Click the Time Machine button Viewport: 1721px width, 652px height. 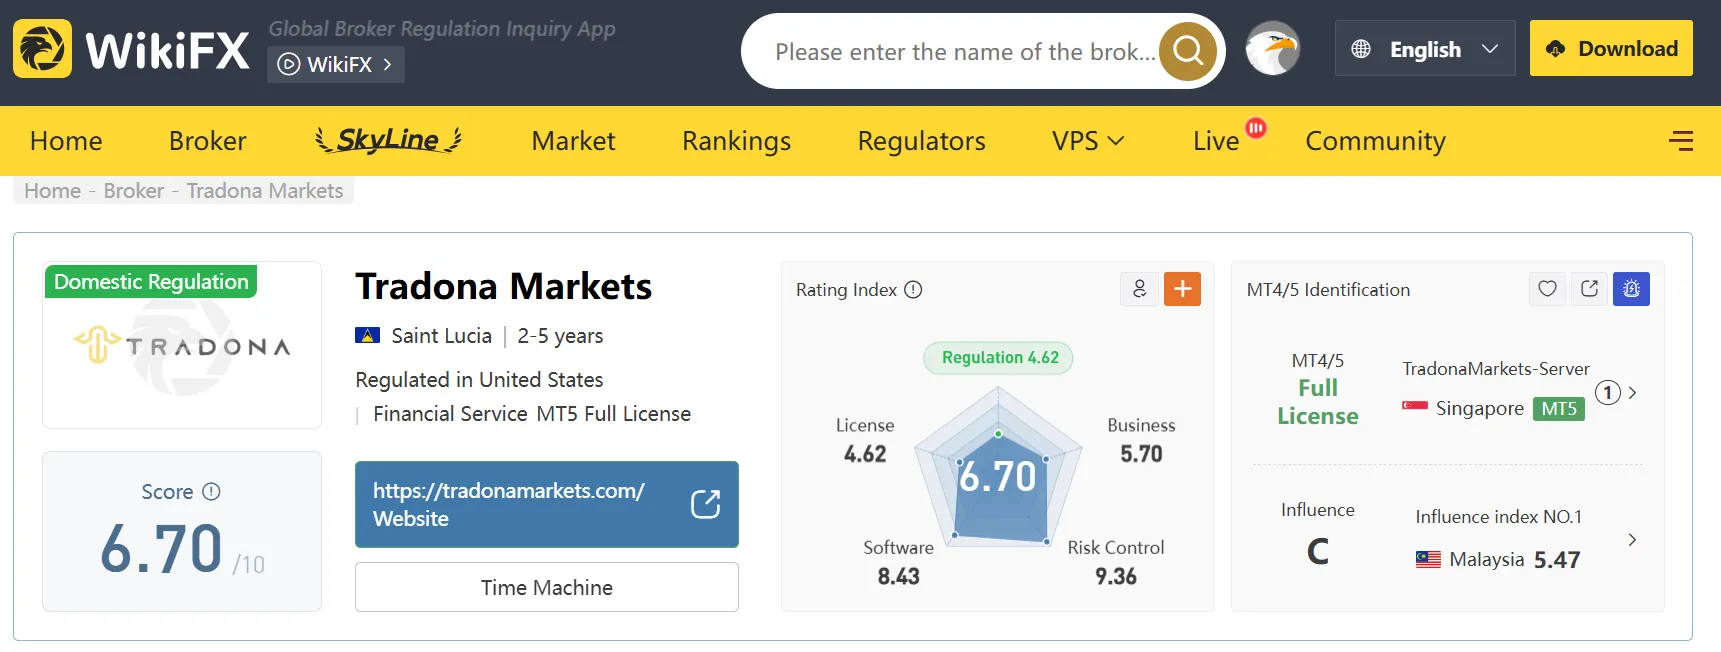[546, 587]
